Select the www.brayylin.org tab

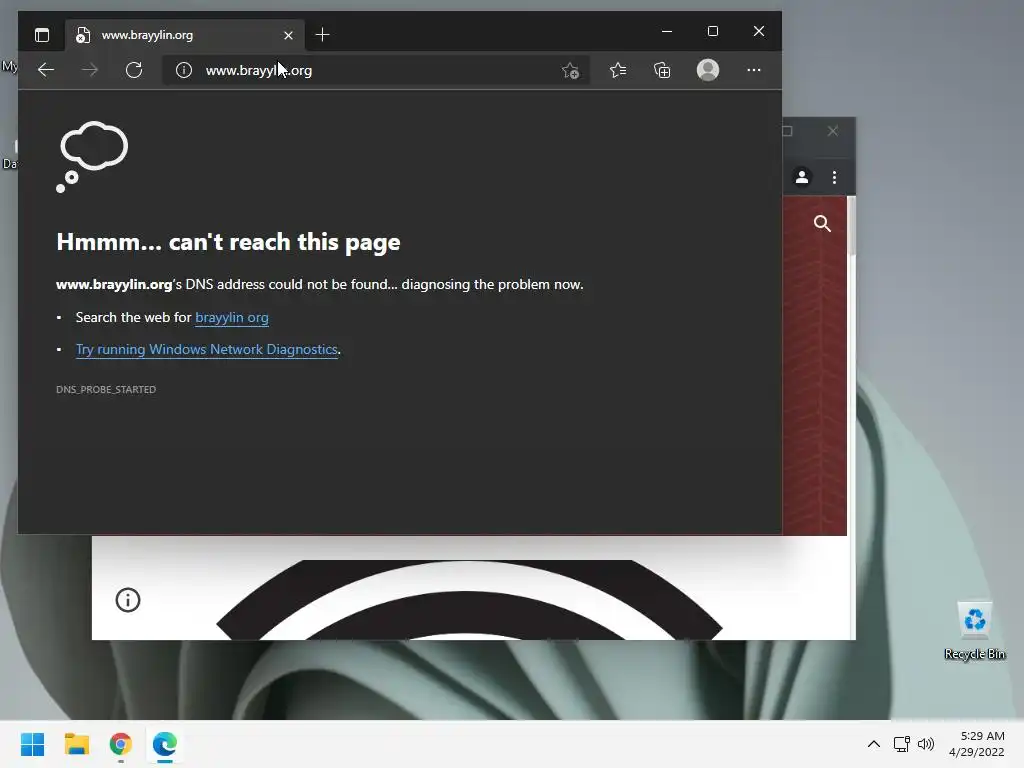(x=185, y=35)
